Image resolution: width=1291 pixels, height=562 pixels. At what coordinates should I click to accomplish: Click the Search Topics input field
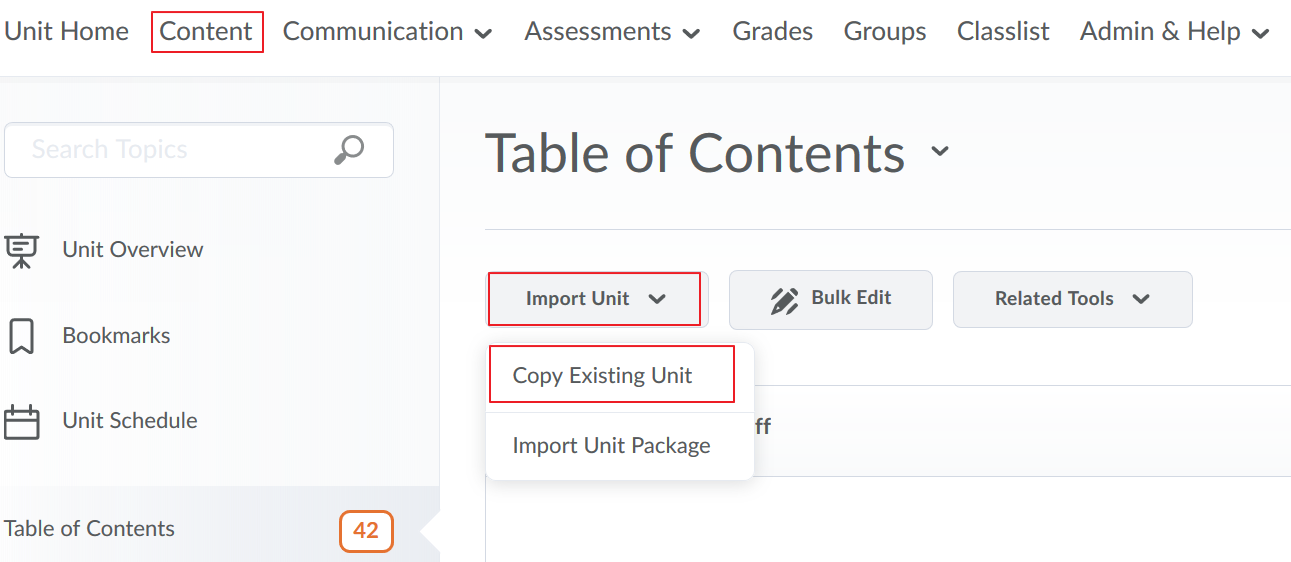[199, 150]
